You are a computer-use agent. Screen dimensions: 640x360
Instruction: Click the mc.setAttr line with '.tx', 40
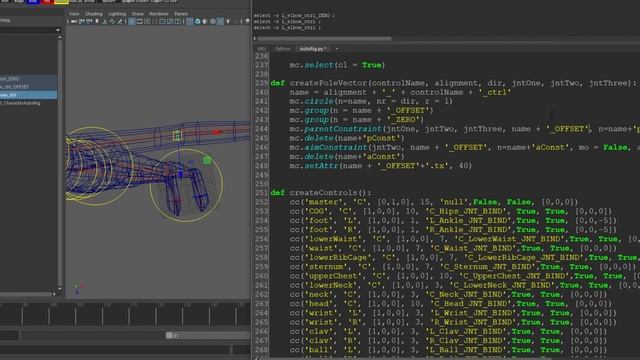[x=380, y=166]
